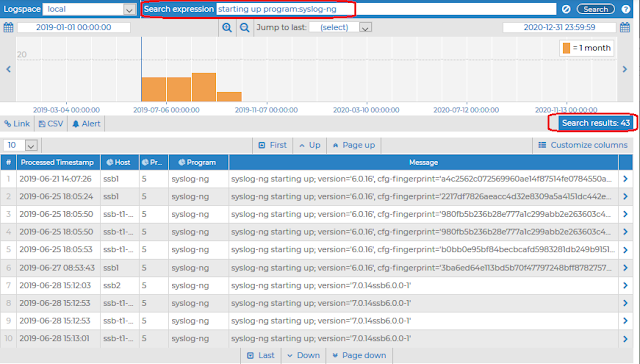This screenshot has height=364, width=640.
Task: Click host ssb2 cell
Action: coord(112,285)
